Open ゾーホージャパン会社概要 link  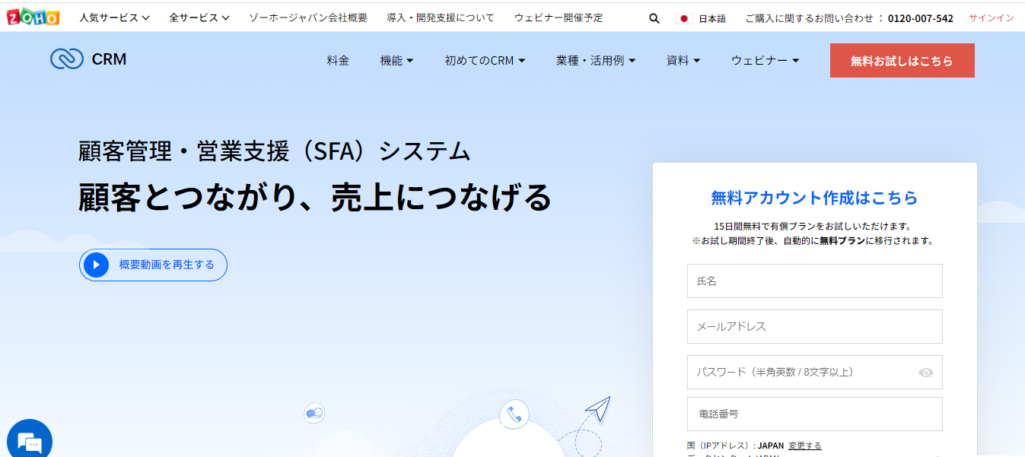click(308, 18)
